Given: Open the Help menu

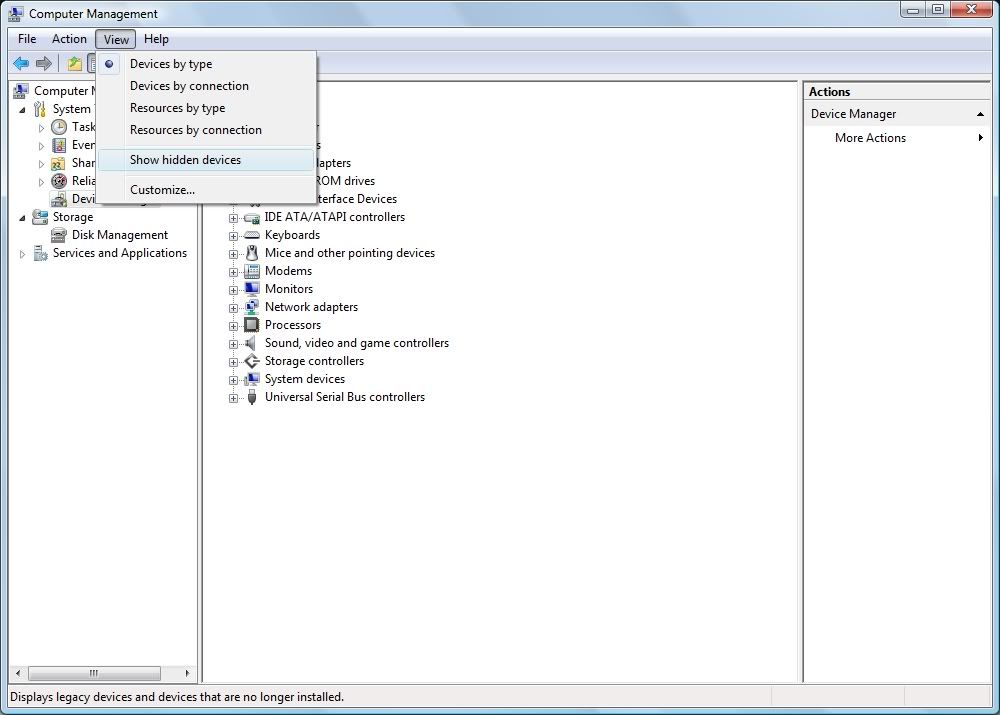Looking at the screenshot, I should point(156,39).
